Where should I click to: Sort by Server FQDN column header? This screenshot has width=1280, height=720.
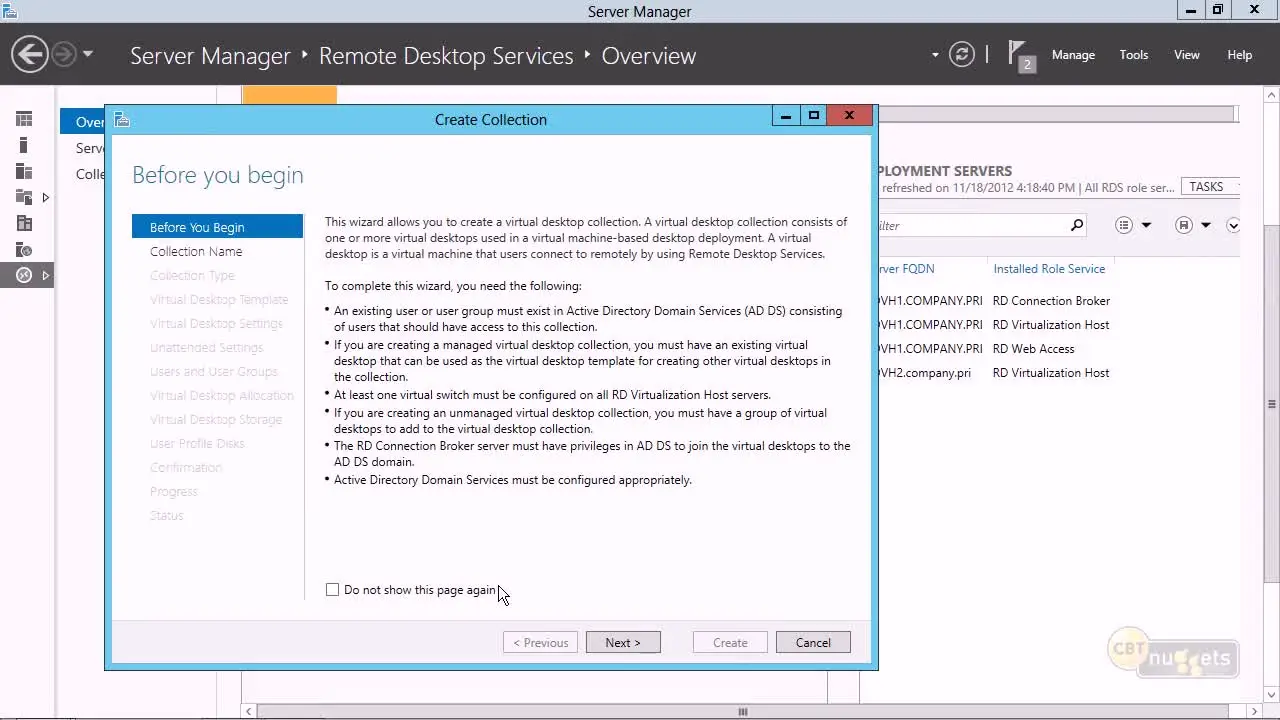[905, 269]
